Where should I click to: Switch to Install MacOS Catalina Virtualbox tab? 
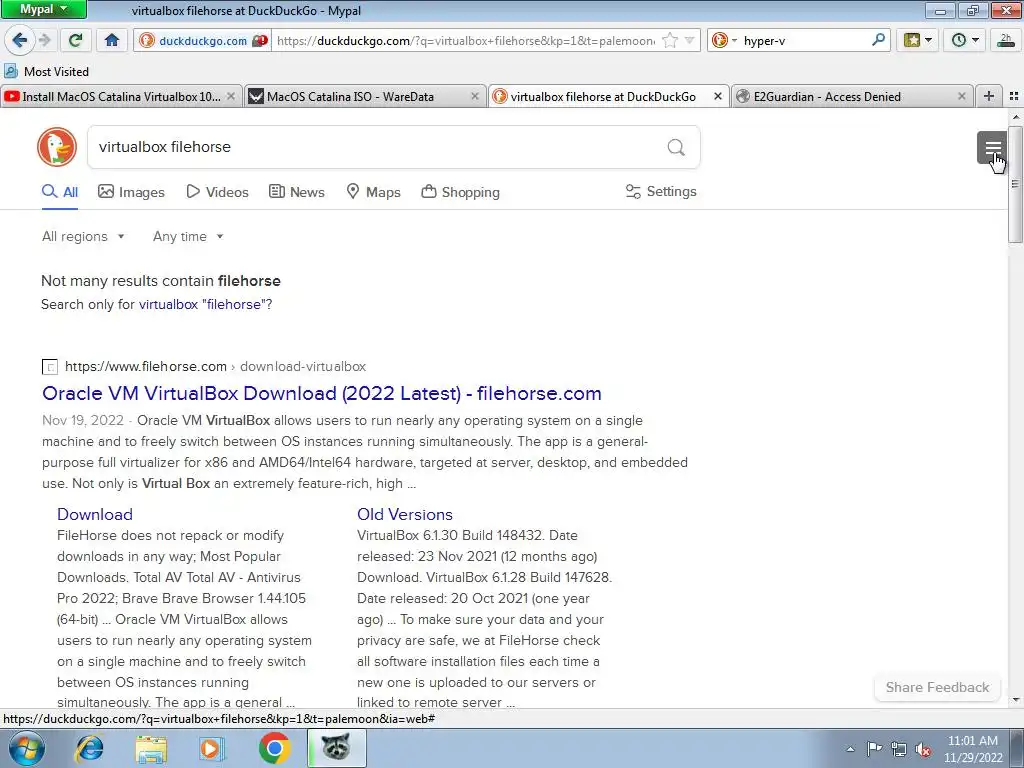(x=121, y=97)
